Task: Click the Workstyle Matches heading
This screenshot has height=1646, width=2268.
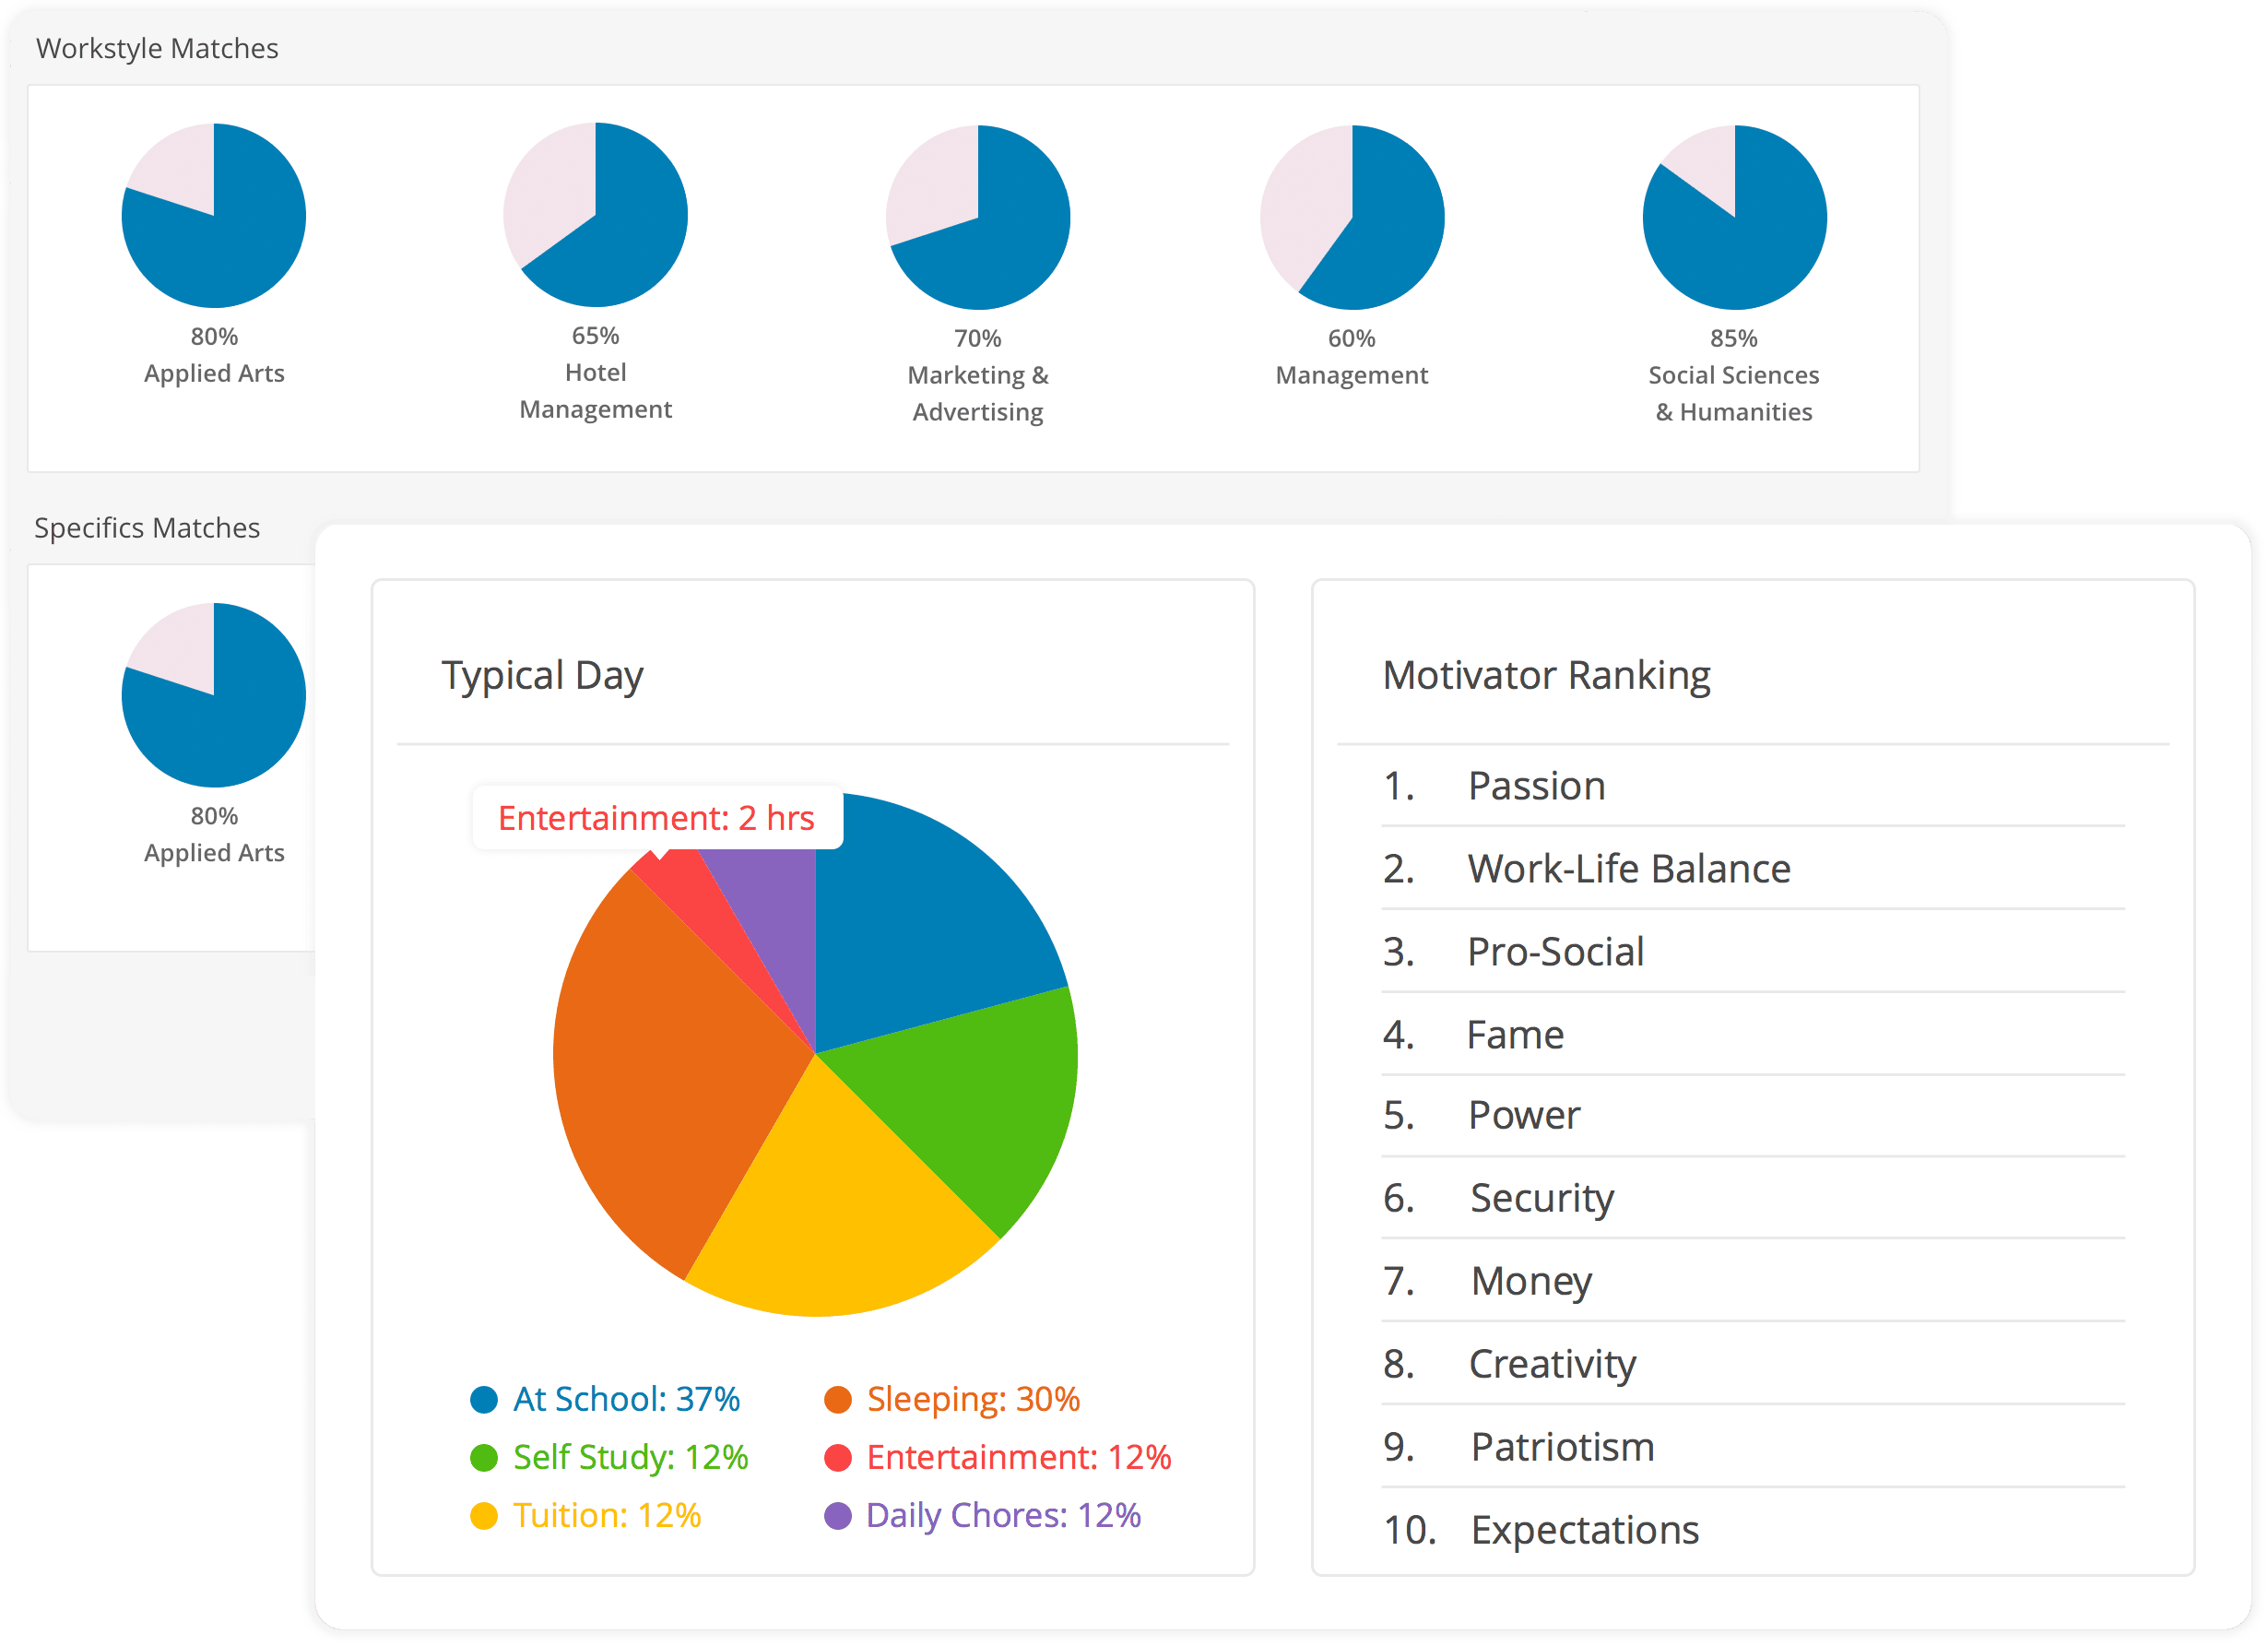Action: (x=157, y=48)
